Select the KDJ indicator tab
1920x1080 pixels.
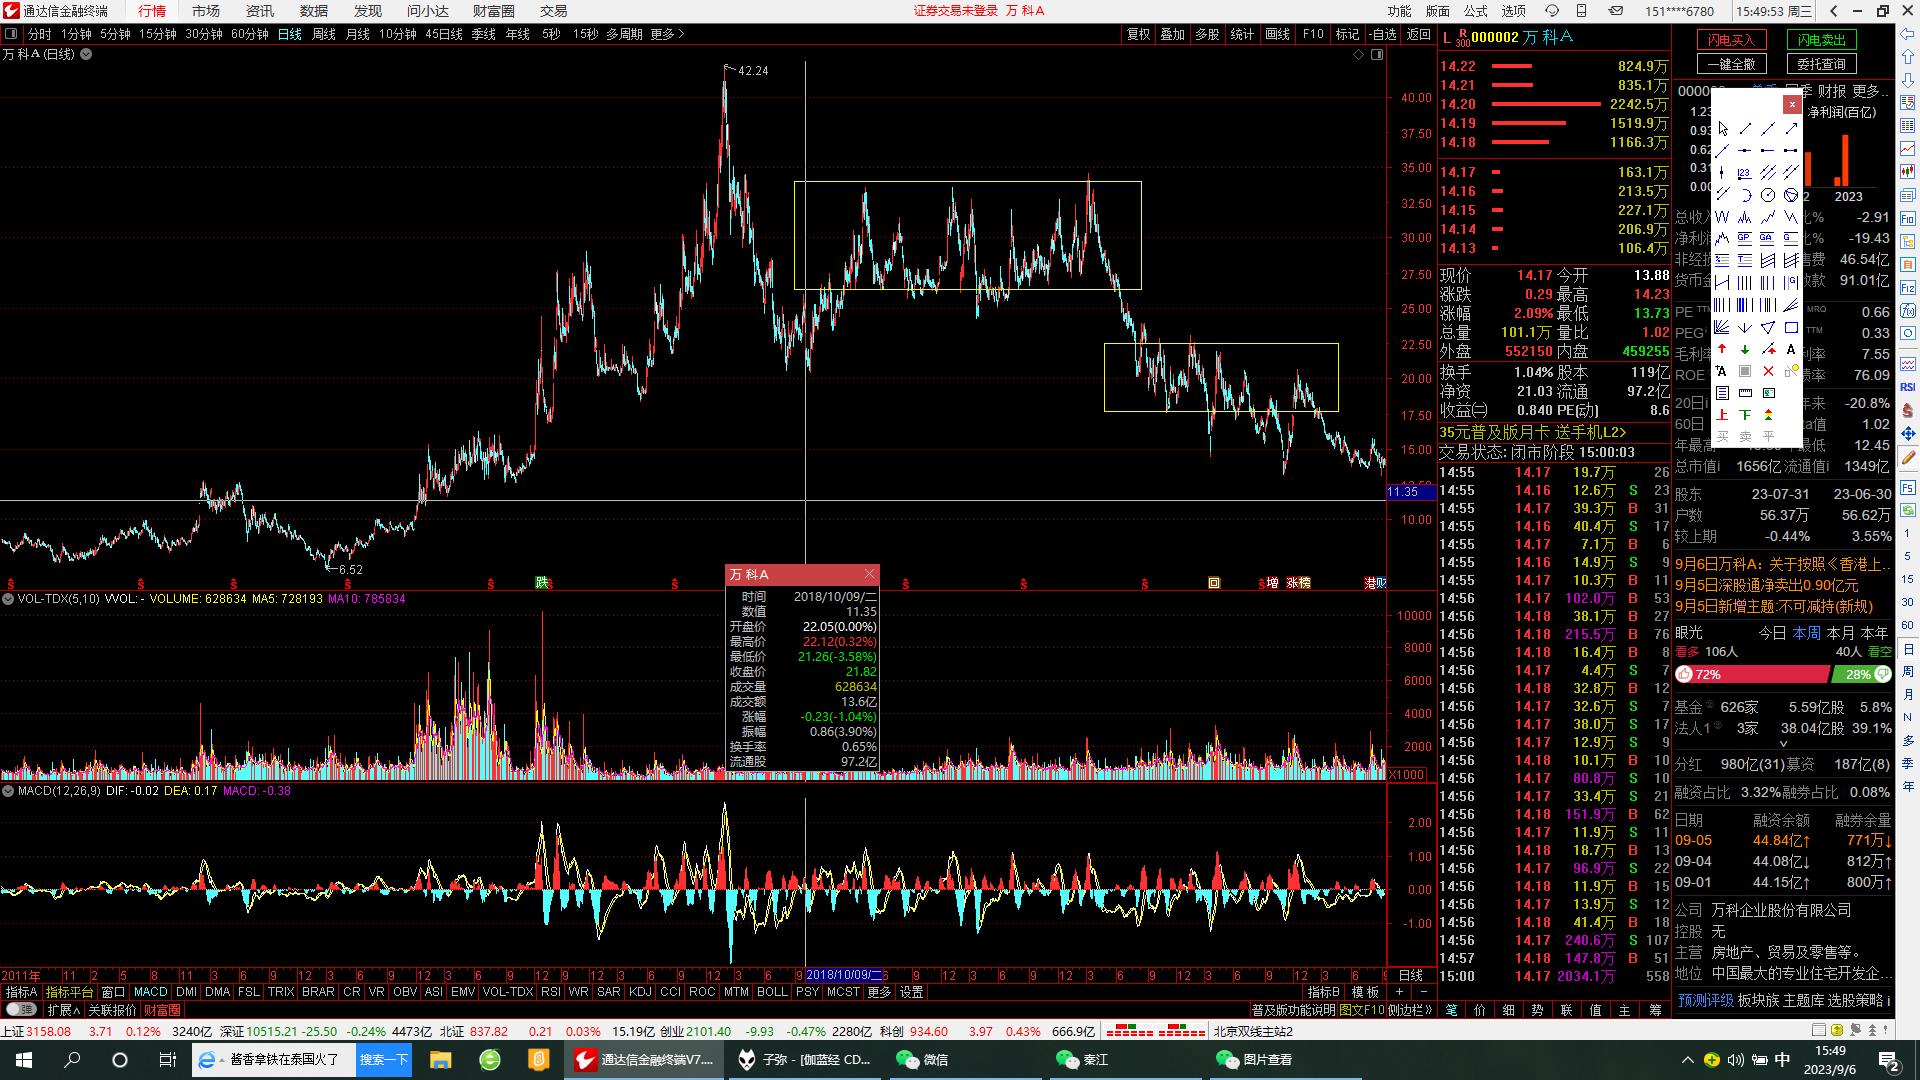640,992
